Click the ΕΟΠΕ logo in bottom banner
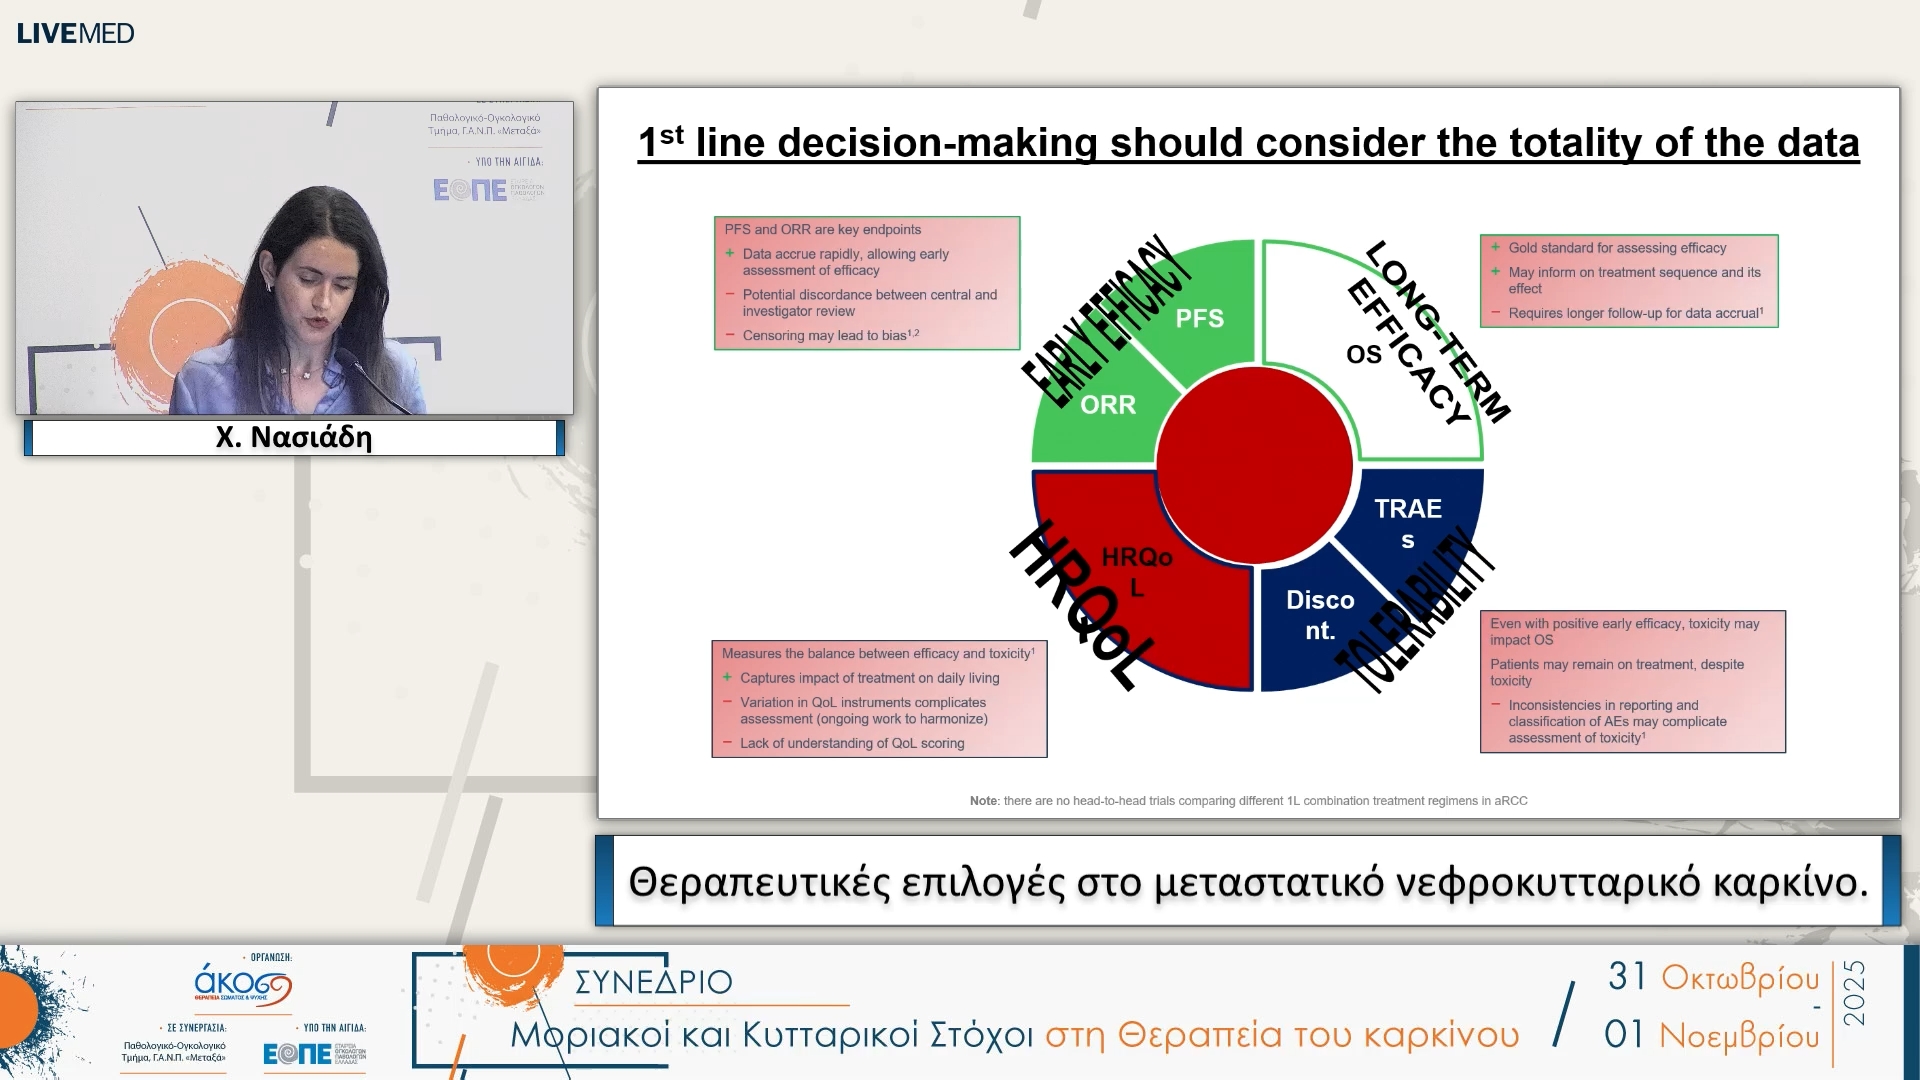Viewport: 1920px width, 1080px height. 314,1053
